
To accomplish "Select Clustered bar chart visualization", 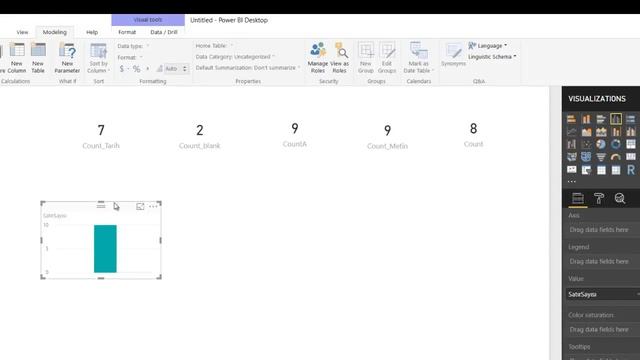I will [601, 119].
